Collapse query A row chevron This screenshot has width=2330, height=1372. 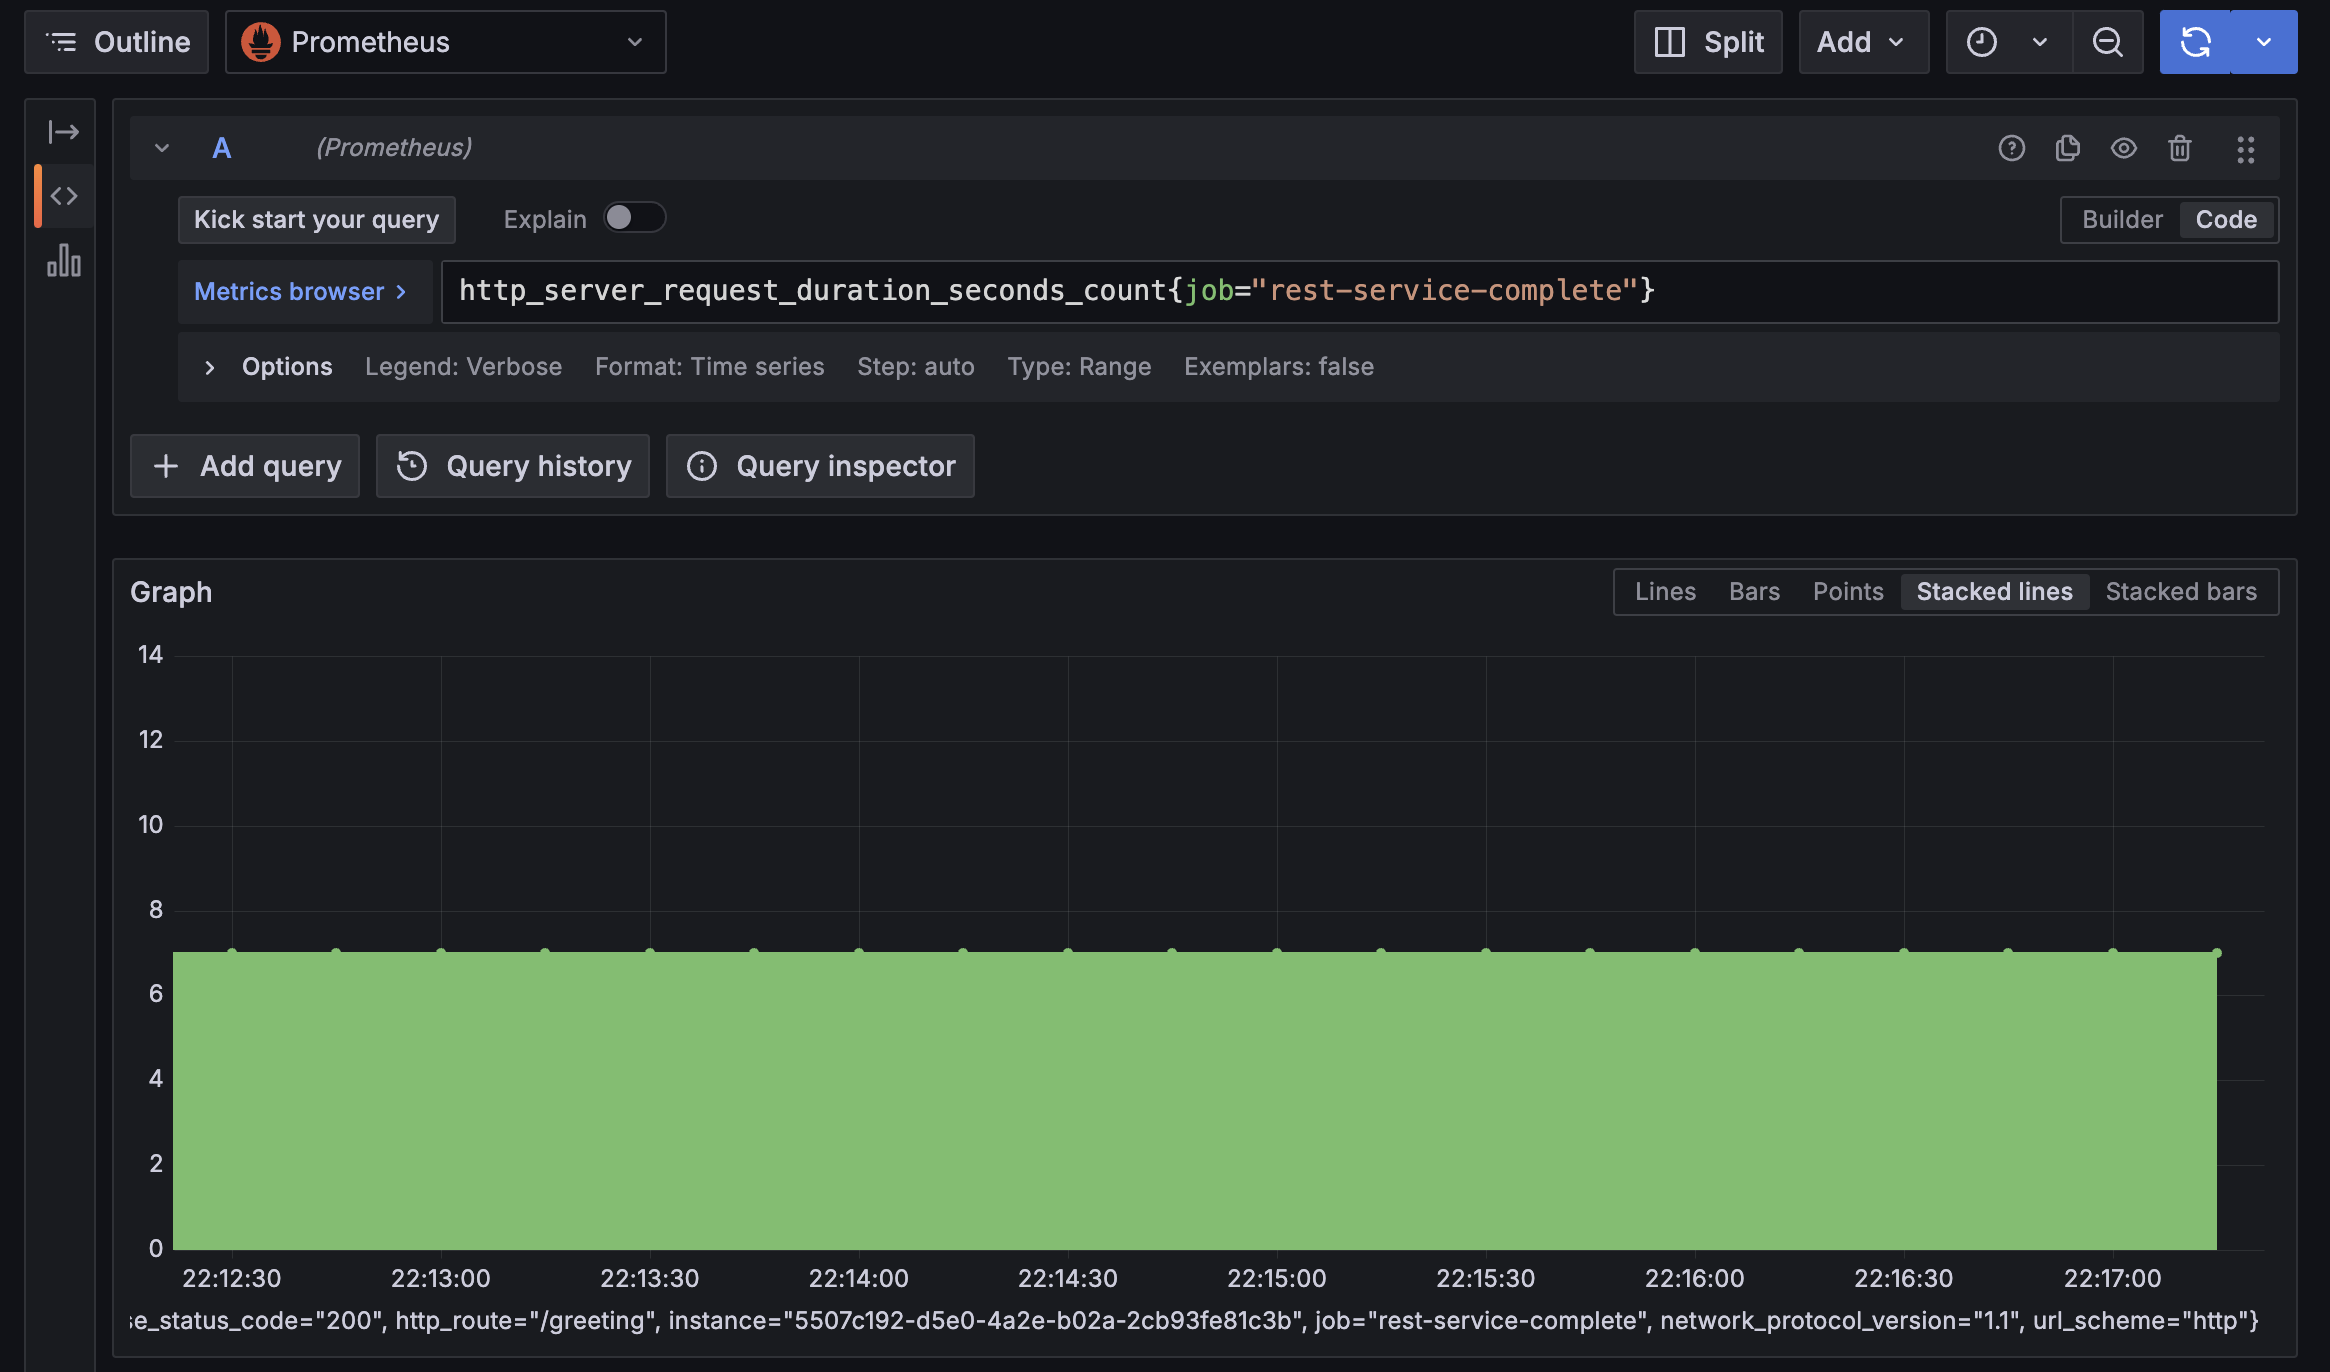pyautogui.click(x=162, y=148)
